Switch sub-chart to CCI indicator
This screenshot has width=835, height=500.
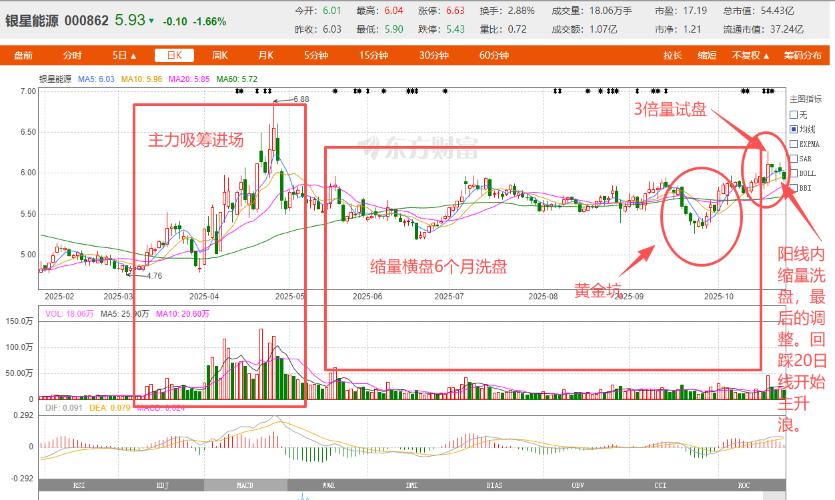pos(661,485)
